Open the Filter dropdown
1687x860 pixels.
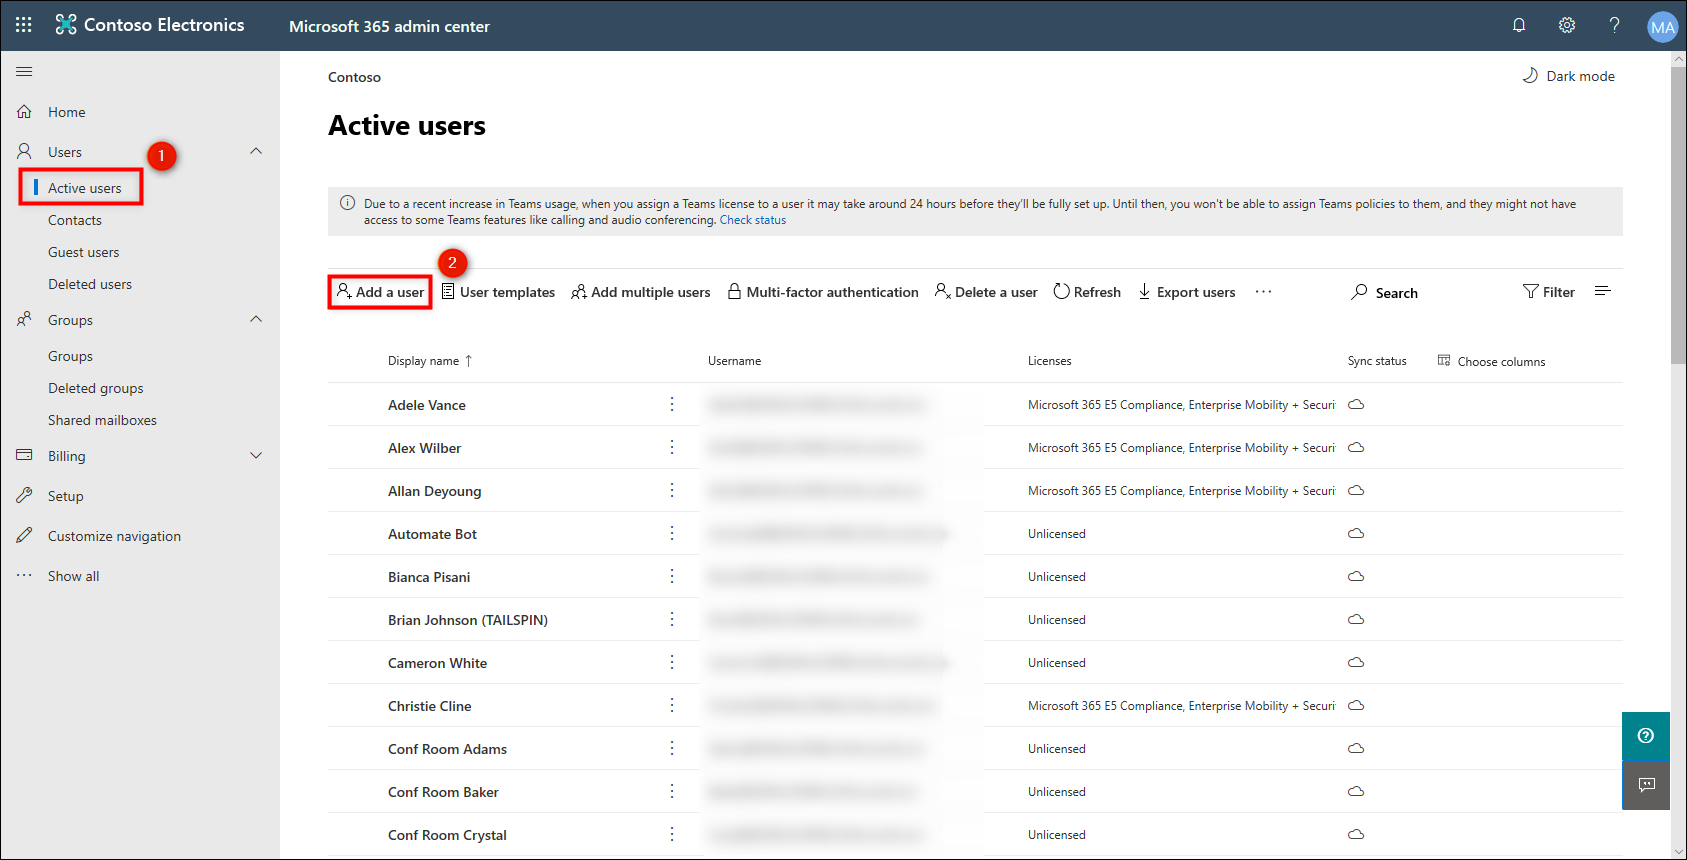(1548, 292)
